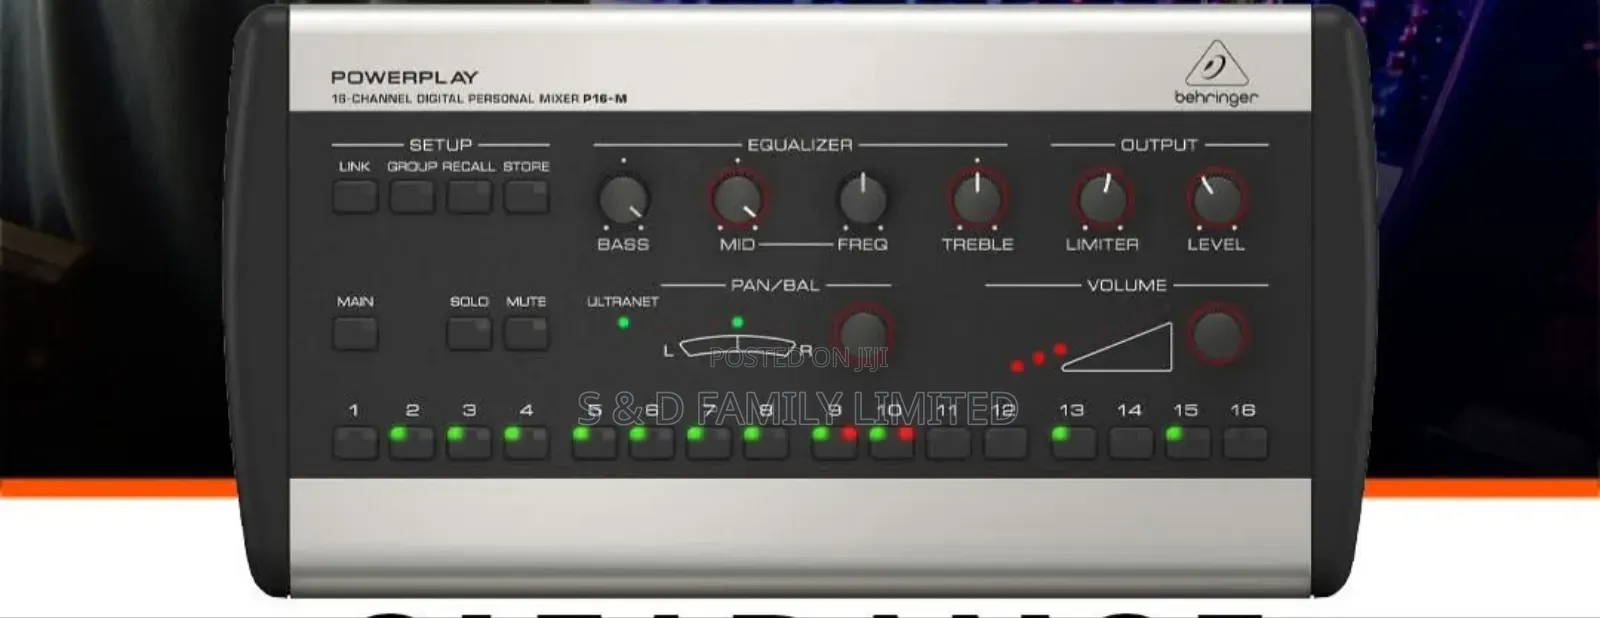Viewport: 1600px width, 618px height.
Task: Select channel 9 button
Action: tap(834, 443)
